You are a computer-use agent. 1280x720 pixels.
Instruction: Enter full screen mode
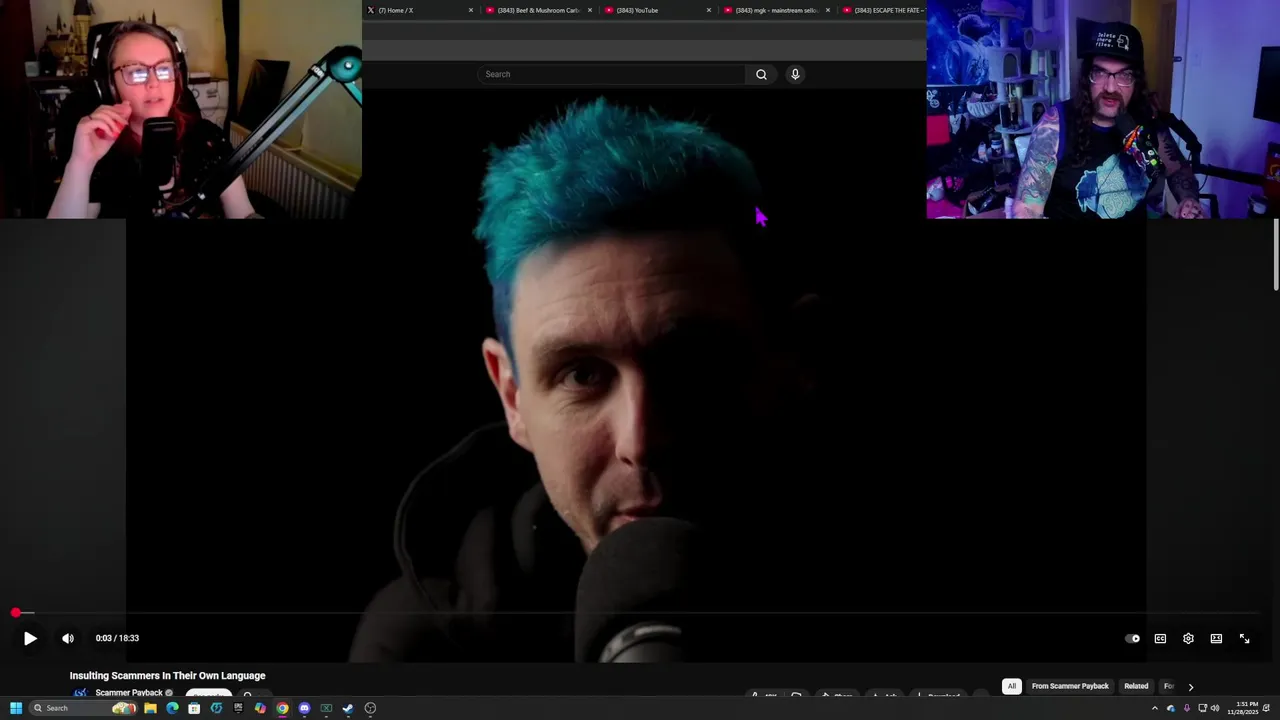[1244, 638]
